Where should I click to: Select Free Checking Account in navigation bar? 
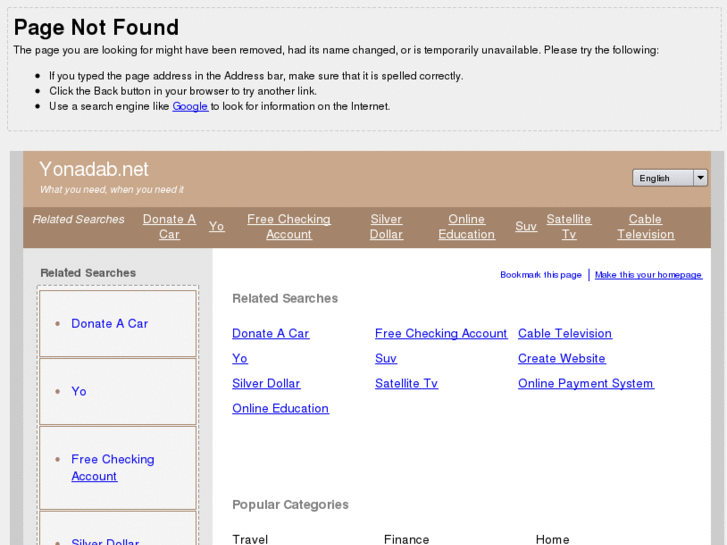(x=288, y=227)
